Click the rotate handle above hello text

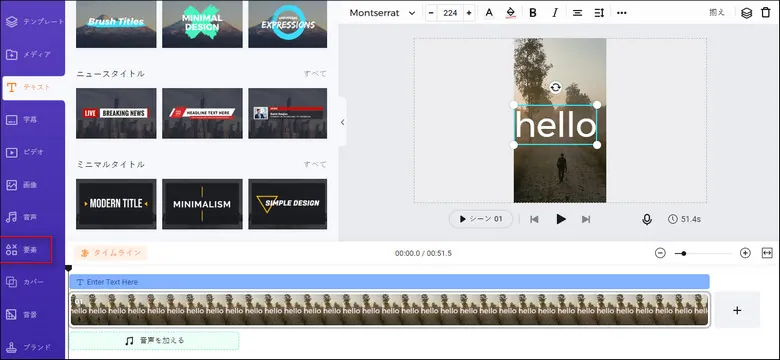pyautogui.click(x=556, y=88)
